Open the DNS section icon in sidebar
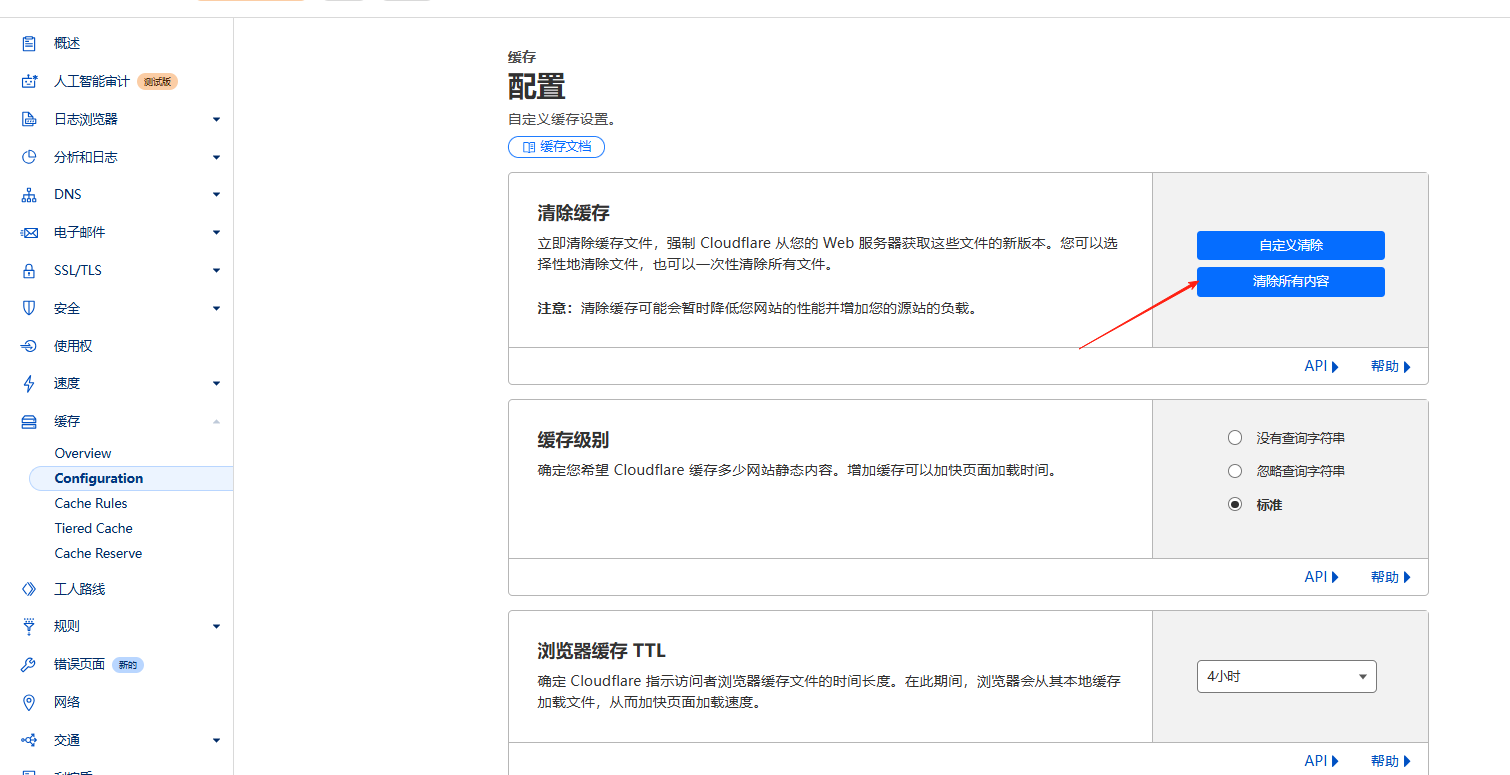This screenshot has height=775, width=1510. [x=30, y=194]
